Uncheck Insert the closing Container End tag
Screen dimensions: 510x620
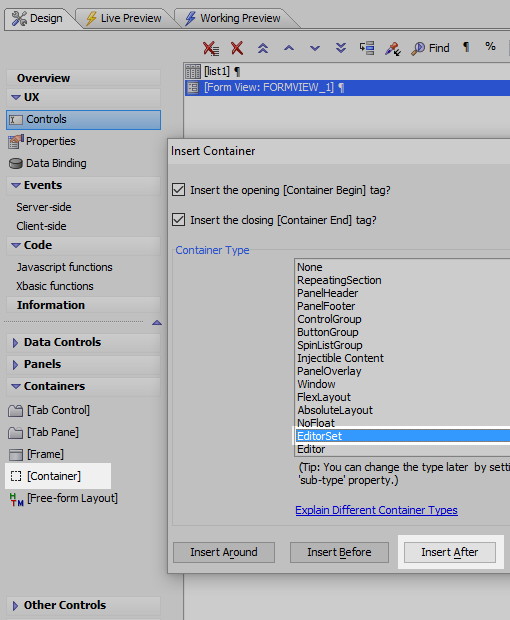pos(179,219)
